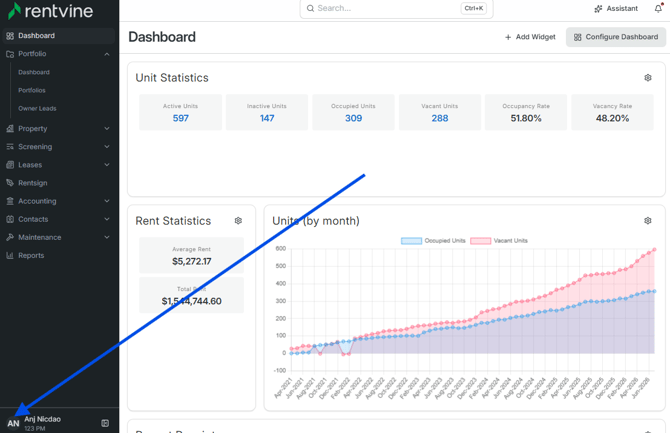Click the Dashboard page heading
Screen dimensions: 670x433
(162, 37)
